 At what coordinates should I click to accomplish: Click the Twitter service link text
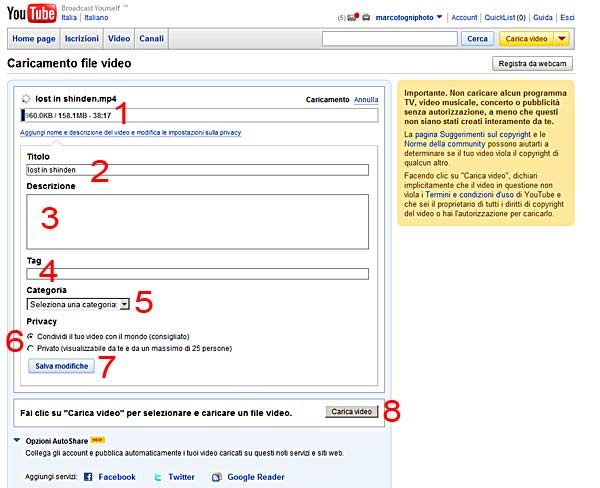[181, 477]
